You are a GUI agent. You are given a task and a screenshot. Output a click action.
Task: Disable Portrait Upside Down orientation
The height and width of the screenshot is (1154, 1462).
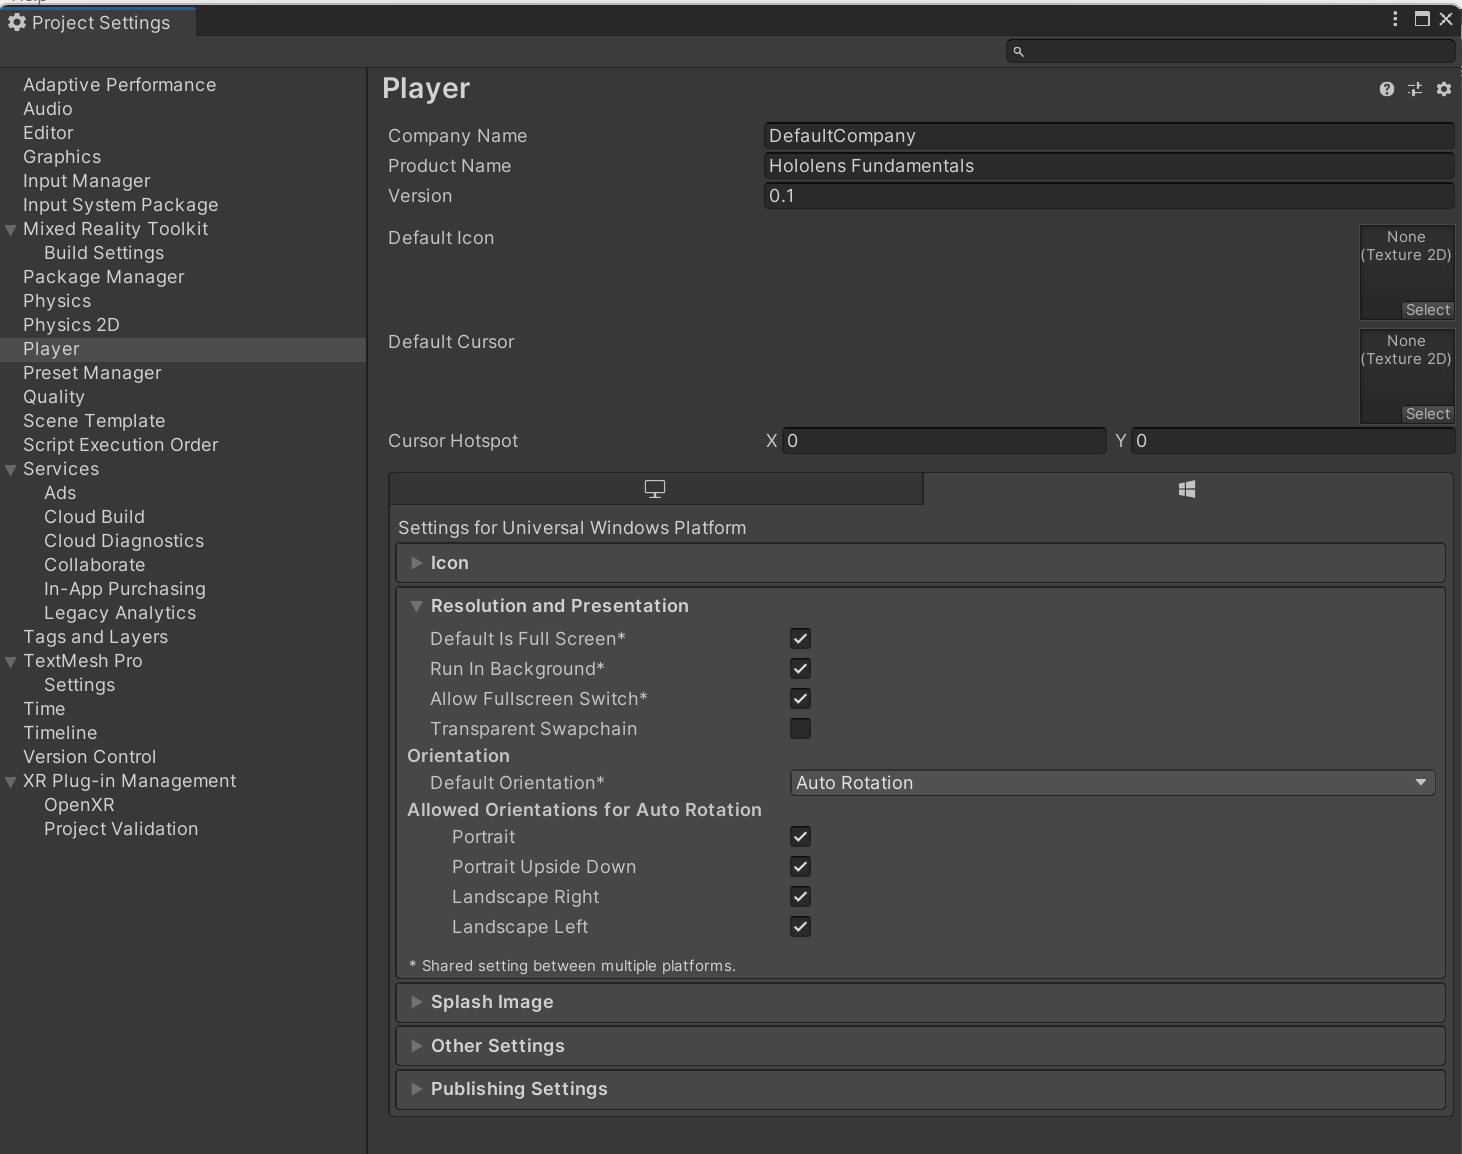click(x=800, y=867)
